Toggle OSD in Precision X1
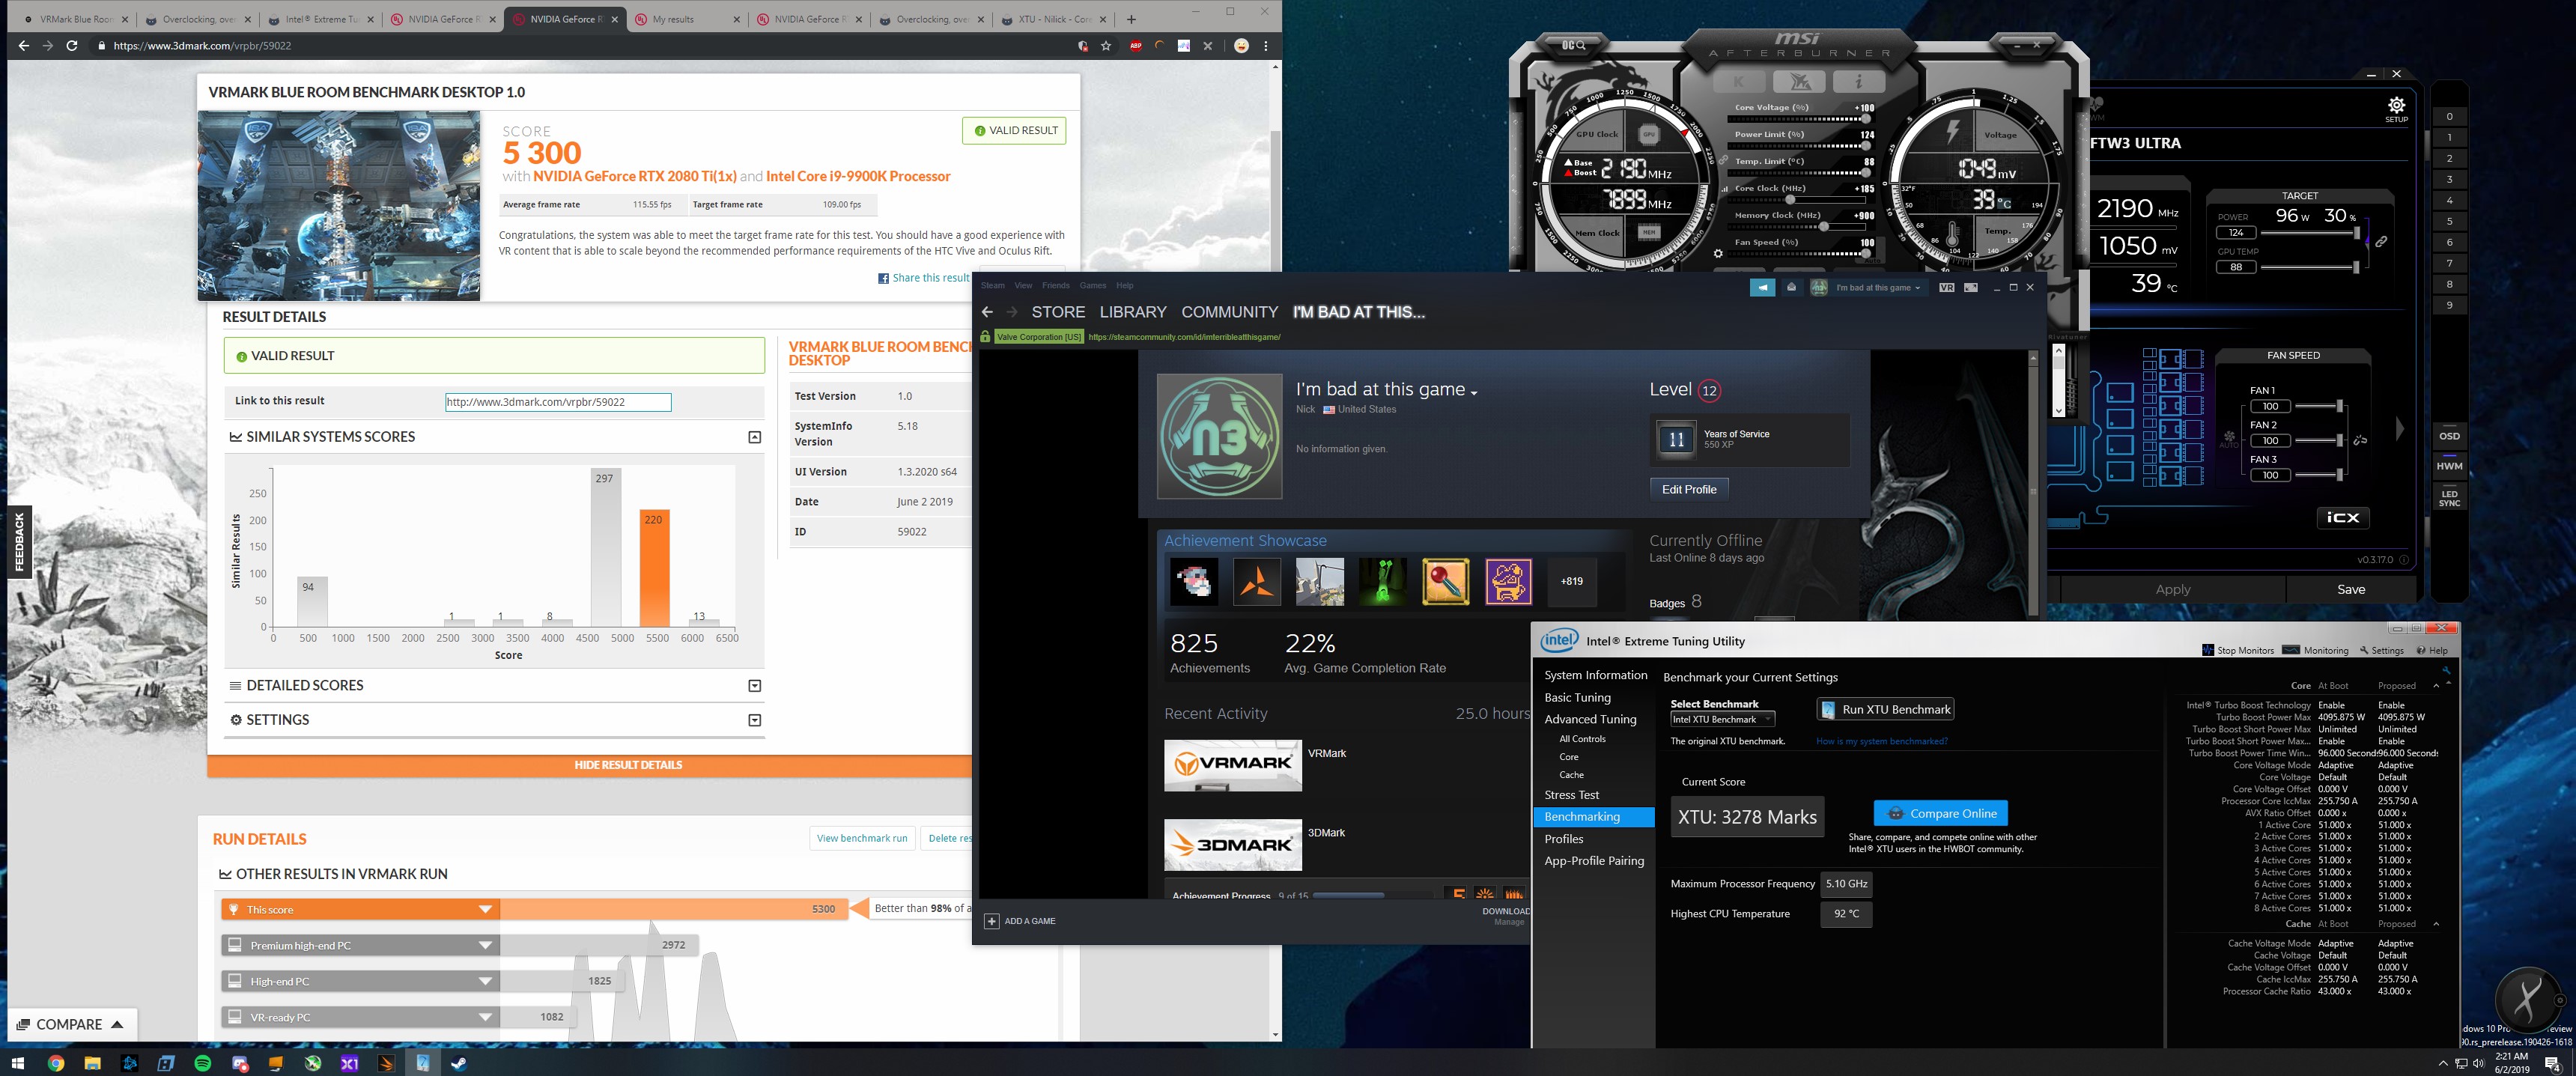This screenshot has width=2576, height=1076. tap(2449, 436)
